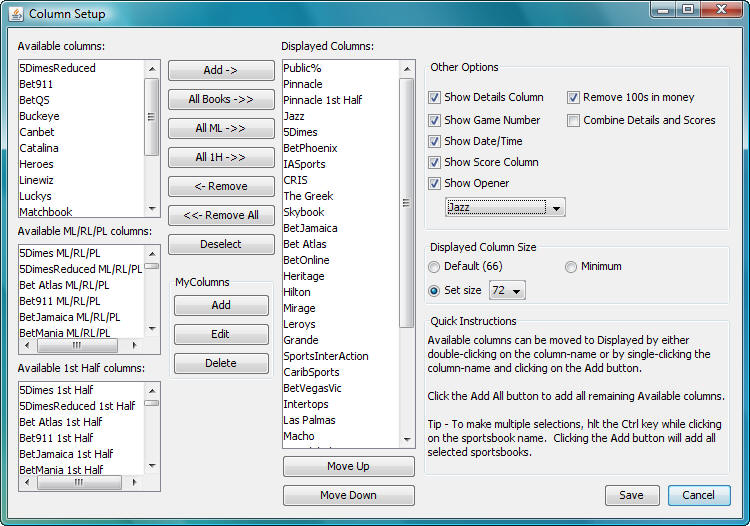Image resolution: width=750 pixels, height=526 pixels.
Task: Choose the Set size radio button
Action: click(x=434, y=291)
